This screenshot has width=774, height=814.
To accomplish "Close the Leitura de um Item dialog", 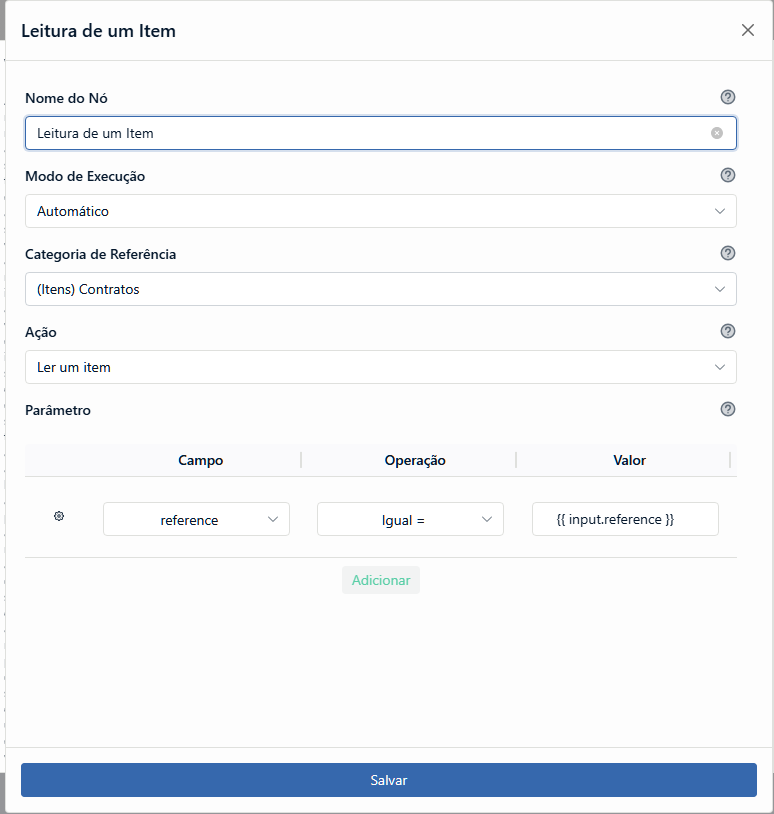I will click(748, 30).
